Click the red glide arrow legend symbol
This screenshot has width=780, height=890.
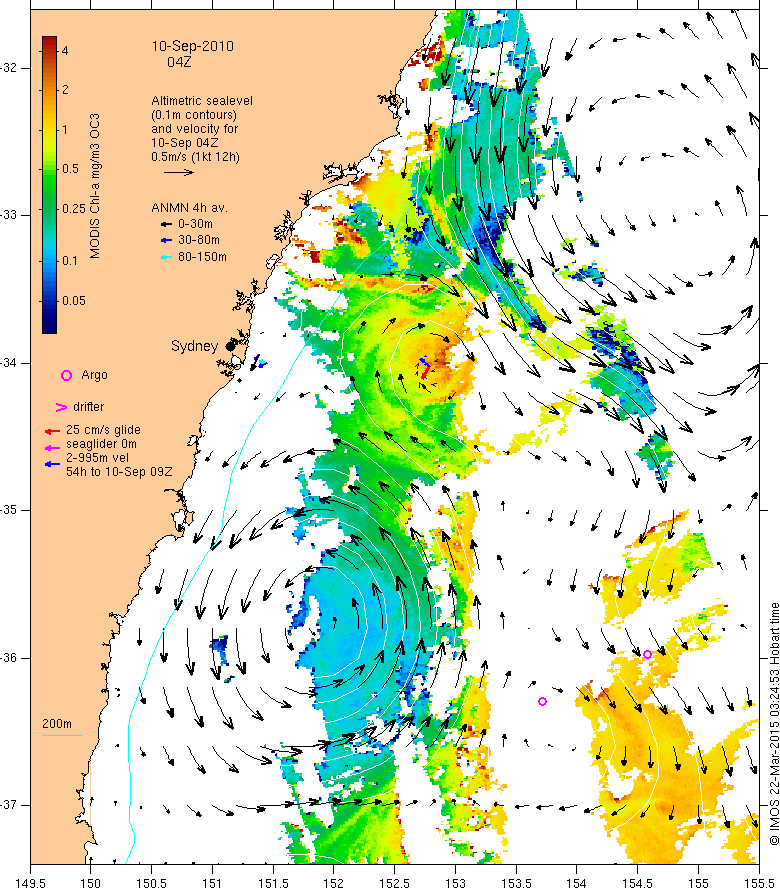52,431
